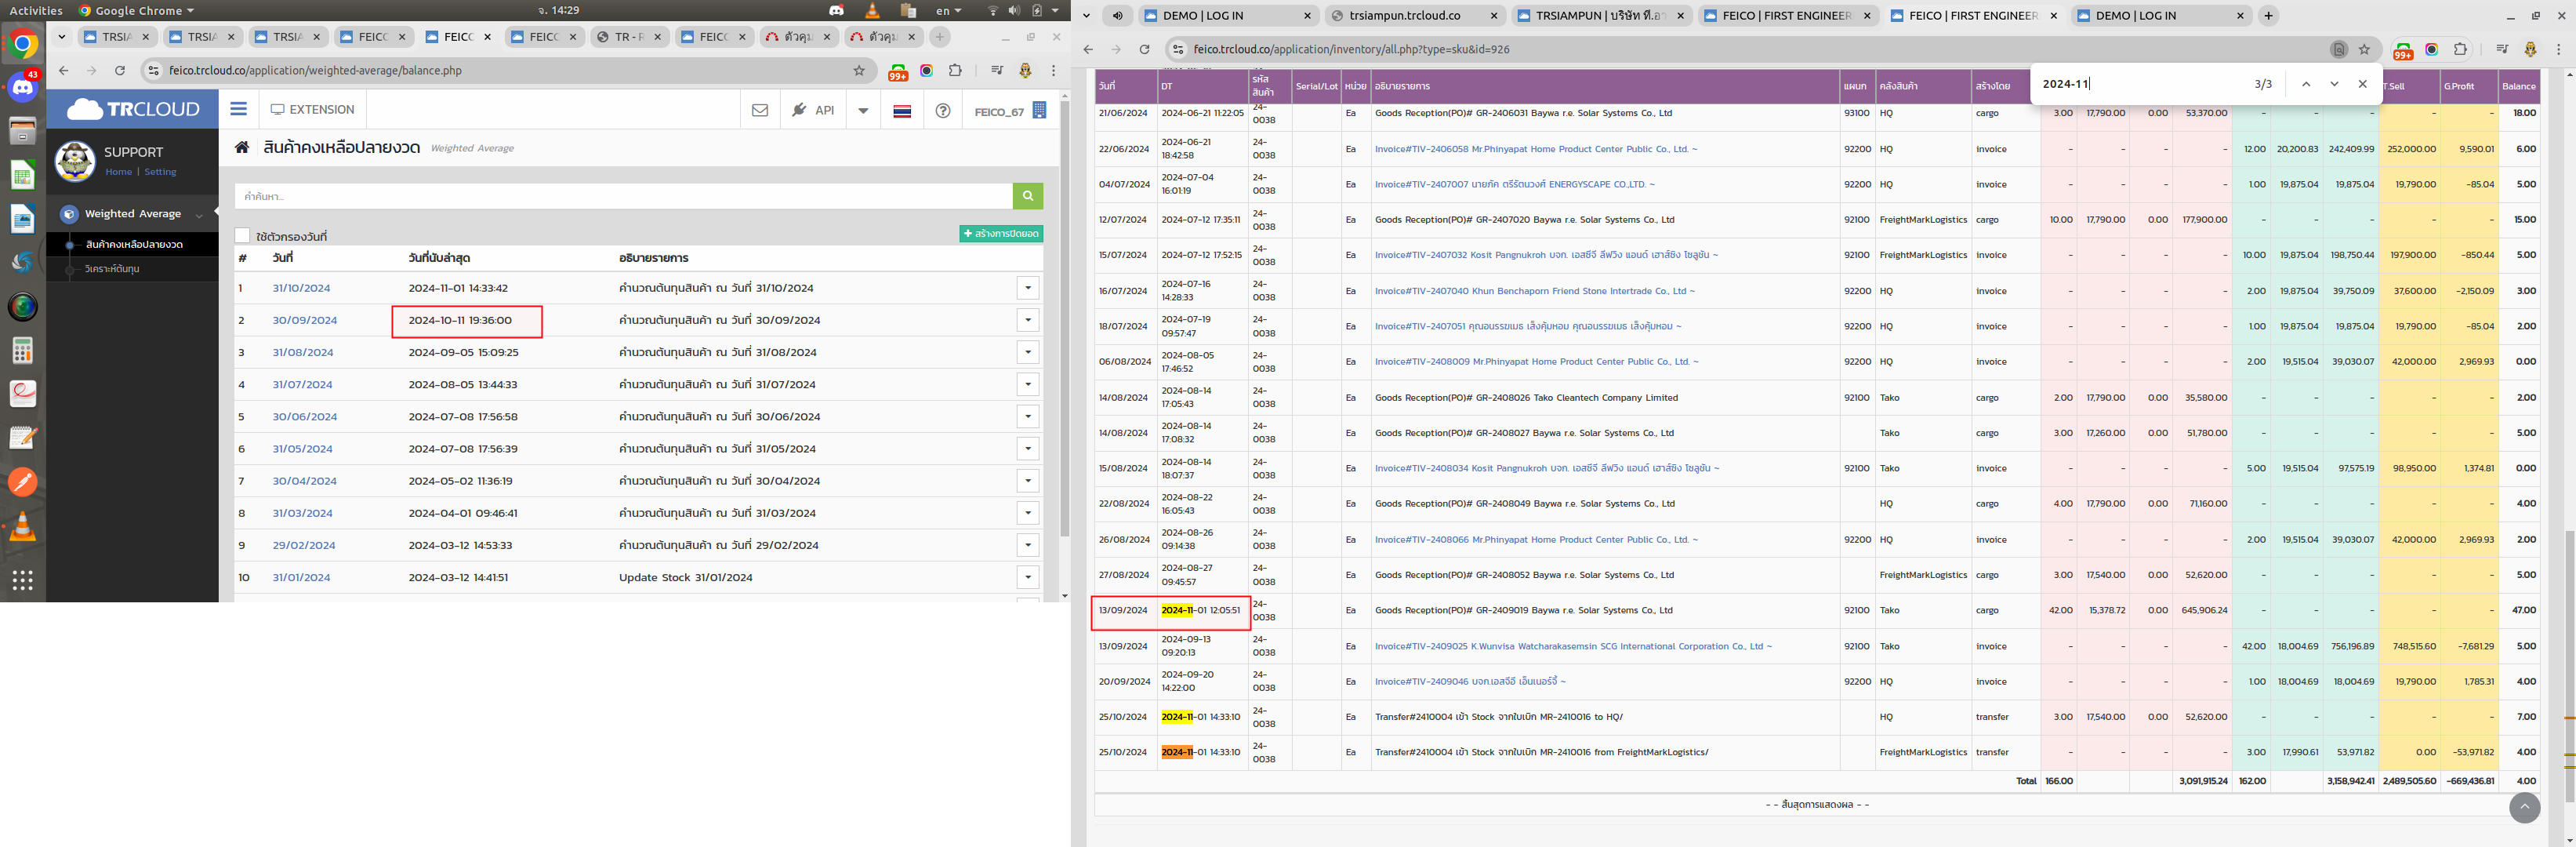
Task: Open the calculator app in the dock
Action: coord(23,351)
